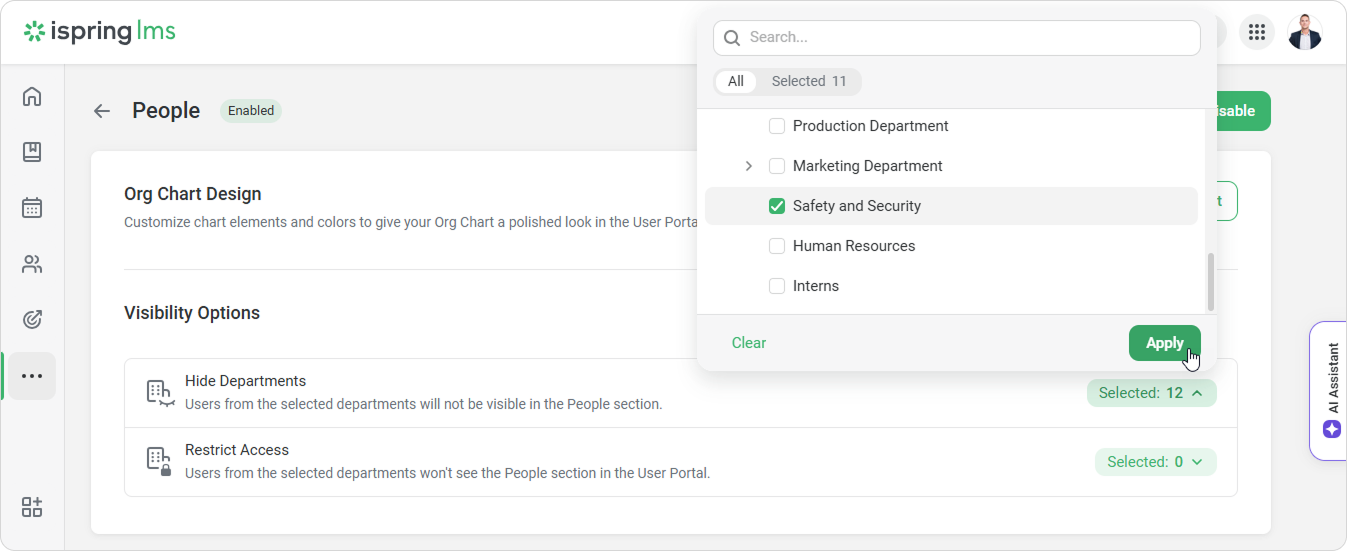Image resolution: width=1347 pixels, height=551 pixels.
Task: Open the add-ons grid icon at bottom left
Action: click(32, 507)
